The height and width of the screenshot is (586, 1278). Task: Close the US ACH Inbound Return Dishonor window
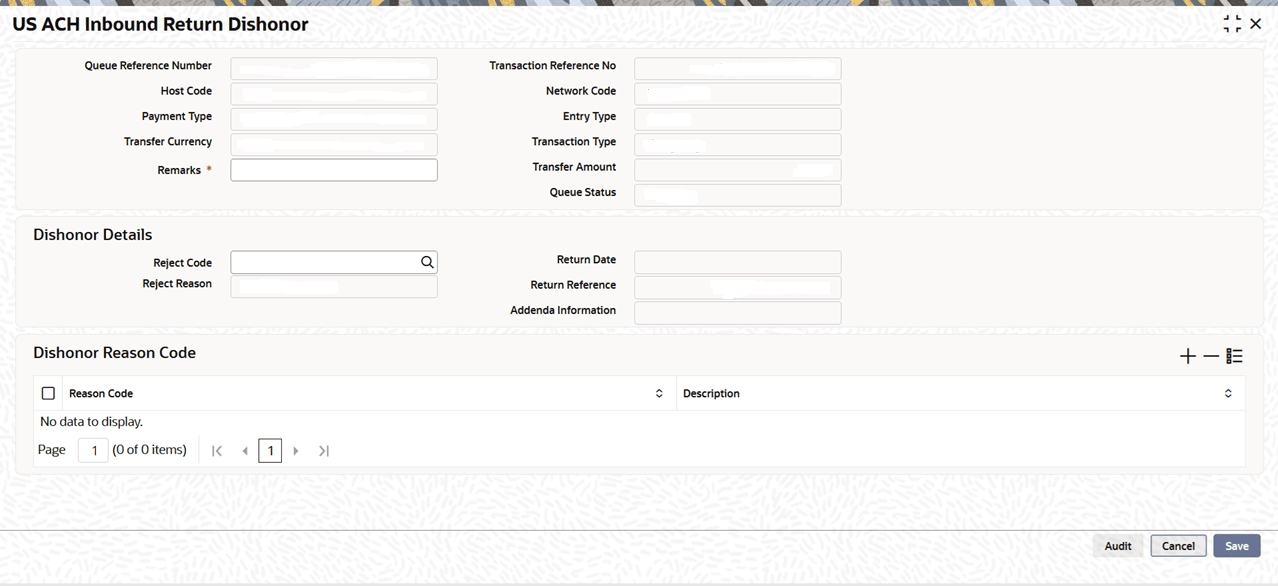point(1256,24)
